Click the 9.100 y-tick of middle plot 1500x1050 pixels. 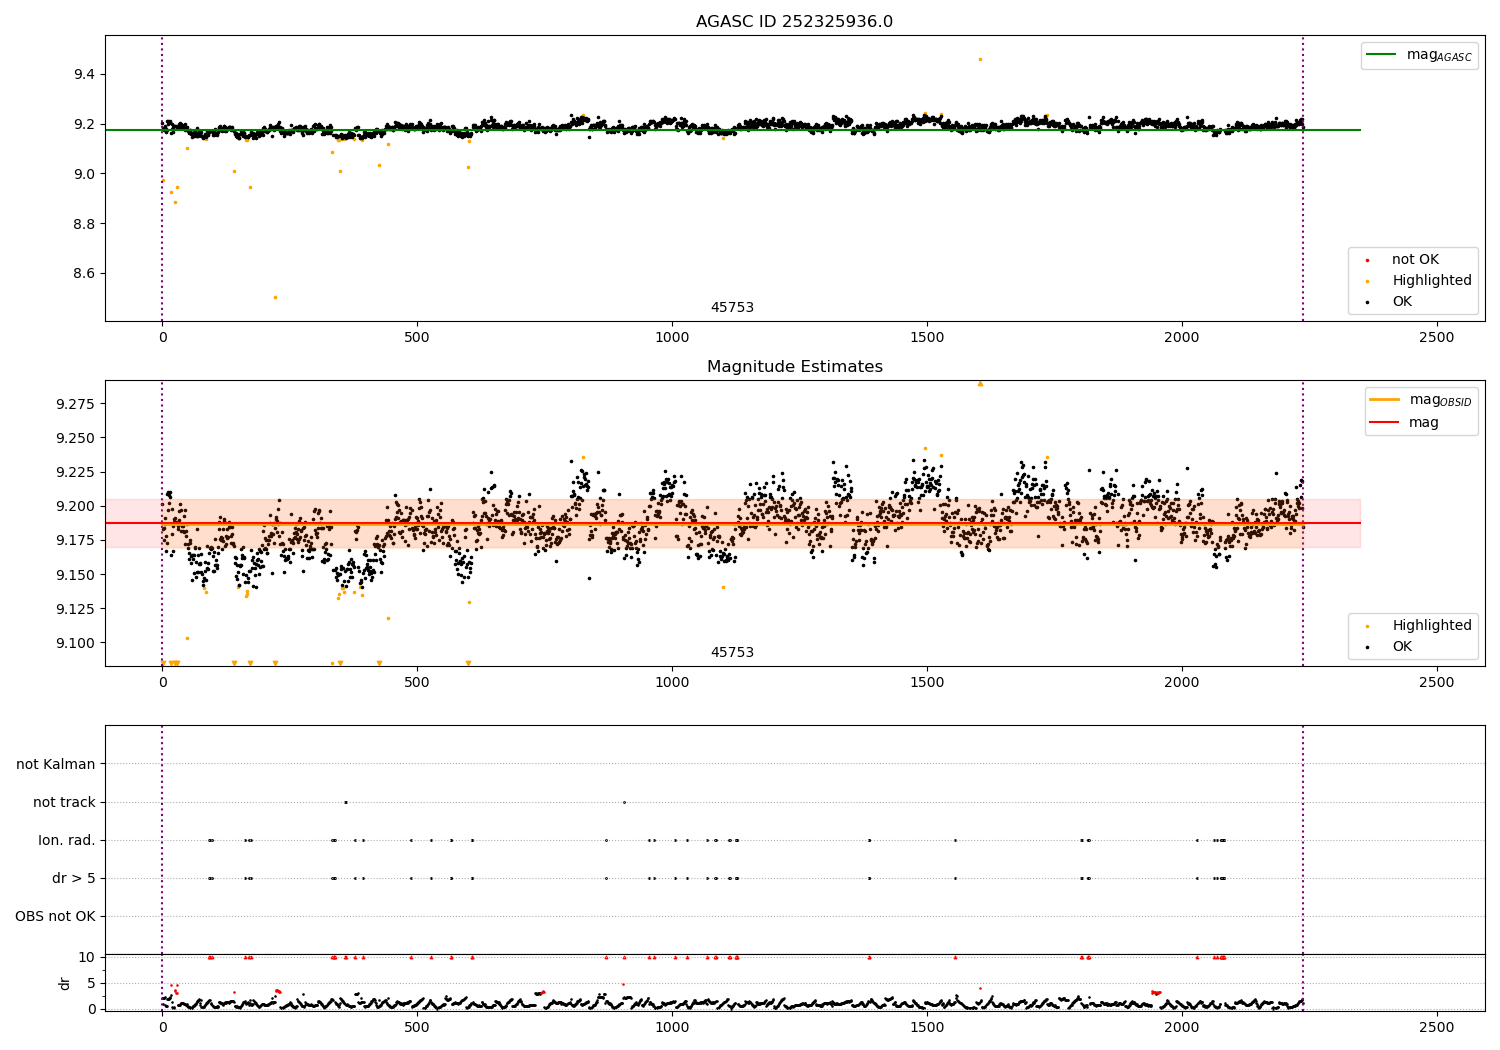tap(76, 643)
